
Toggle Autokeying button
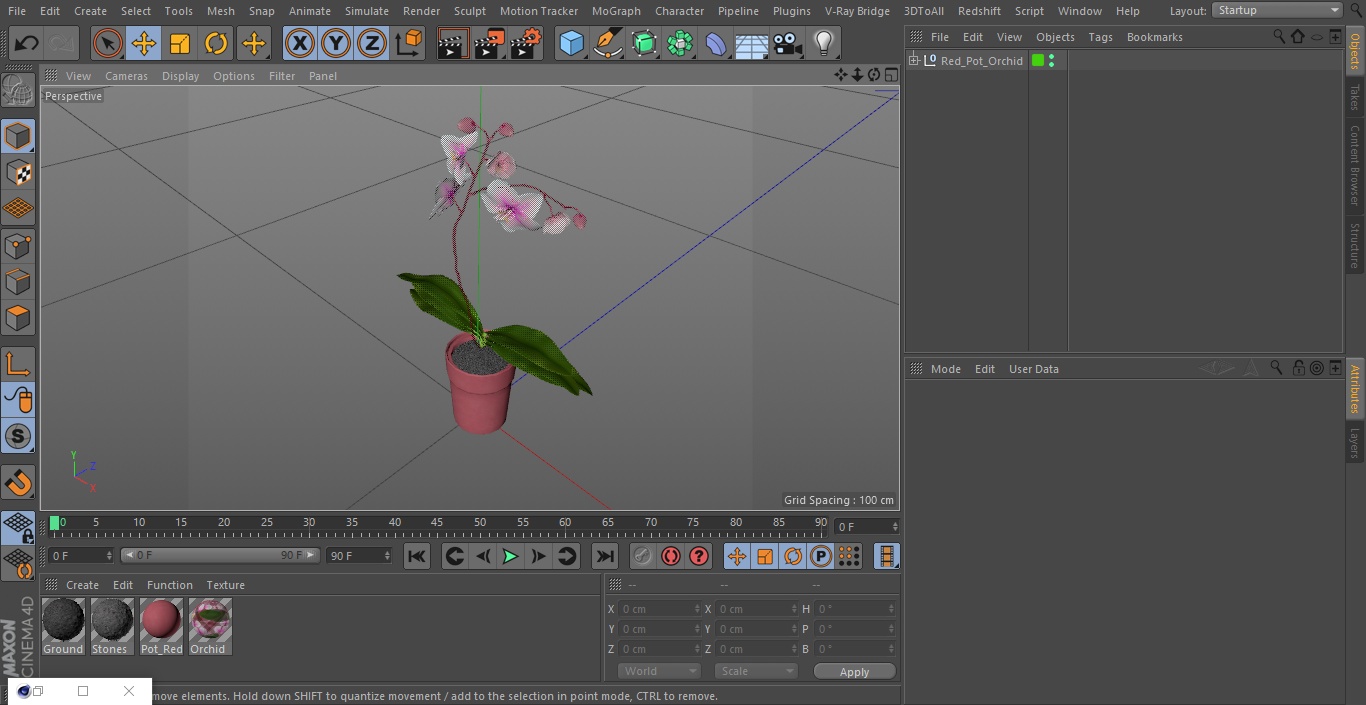point(671,556)
